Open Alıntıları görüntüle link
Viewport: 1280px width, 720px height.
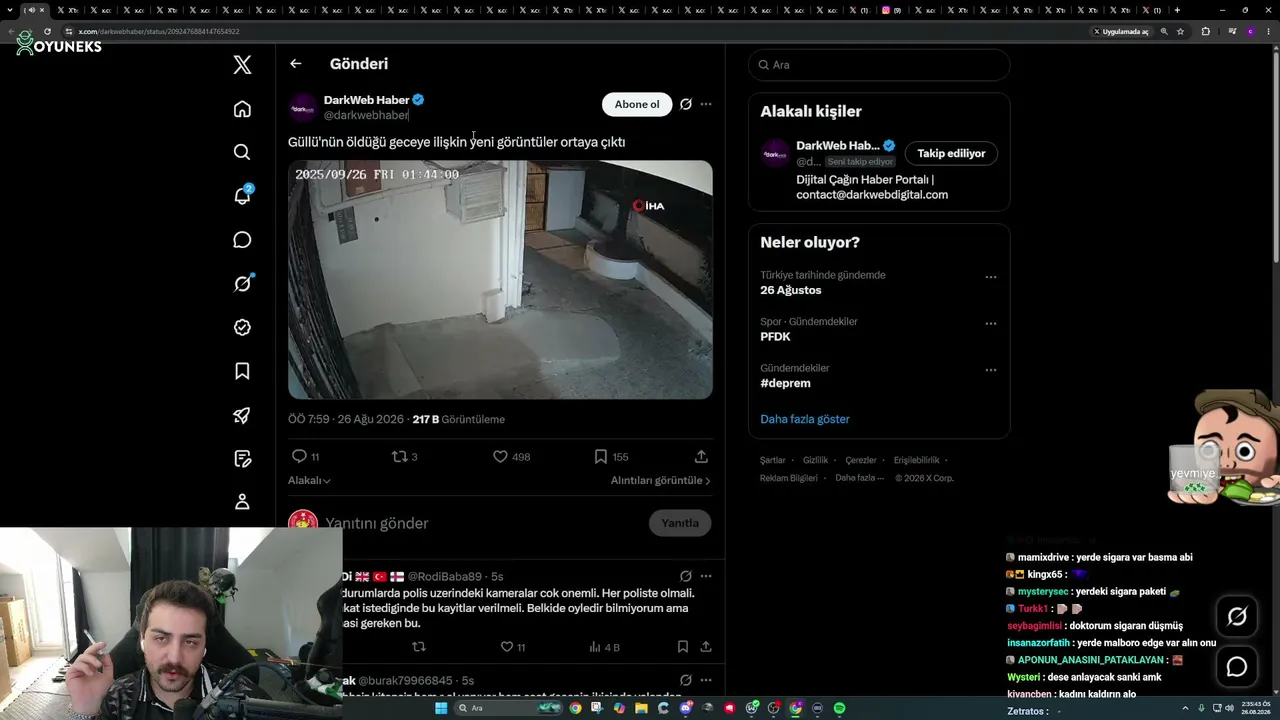[x=661, y=480]
